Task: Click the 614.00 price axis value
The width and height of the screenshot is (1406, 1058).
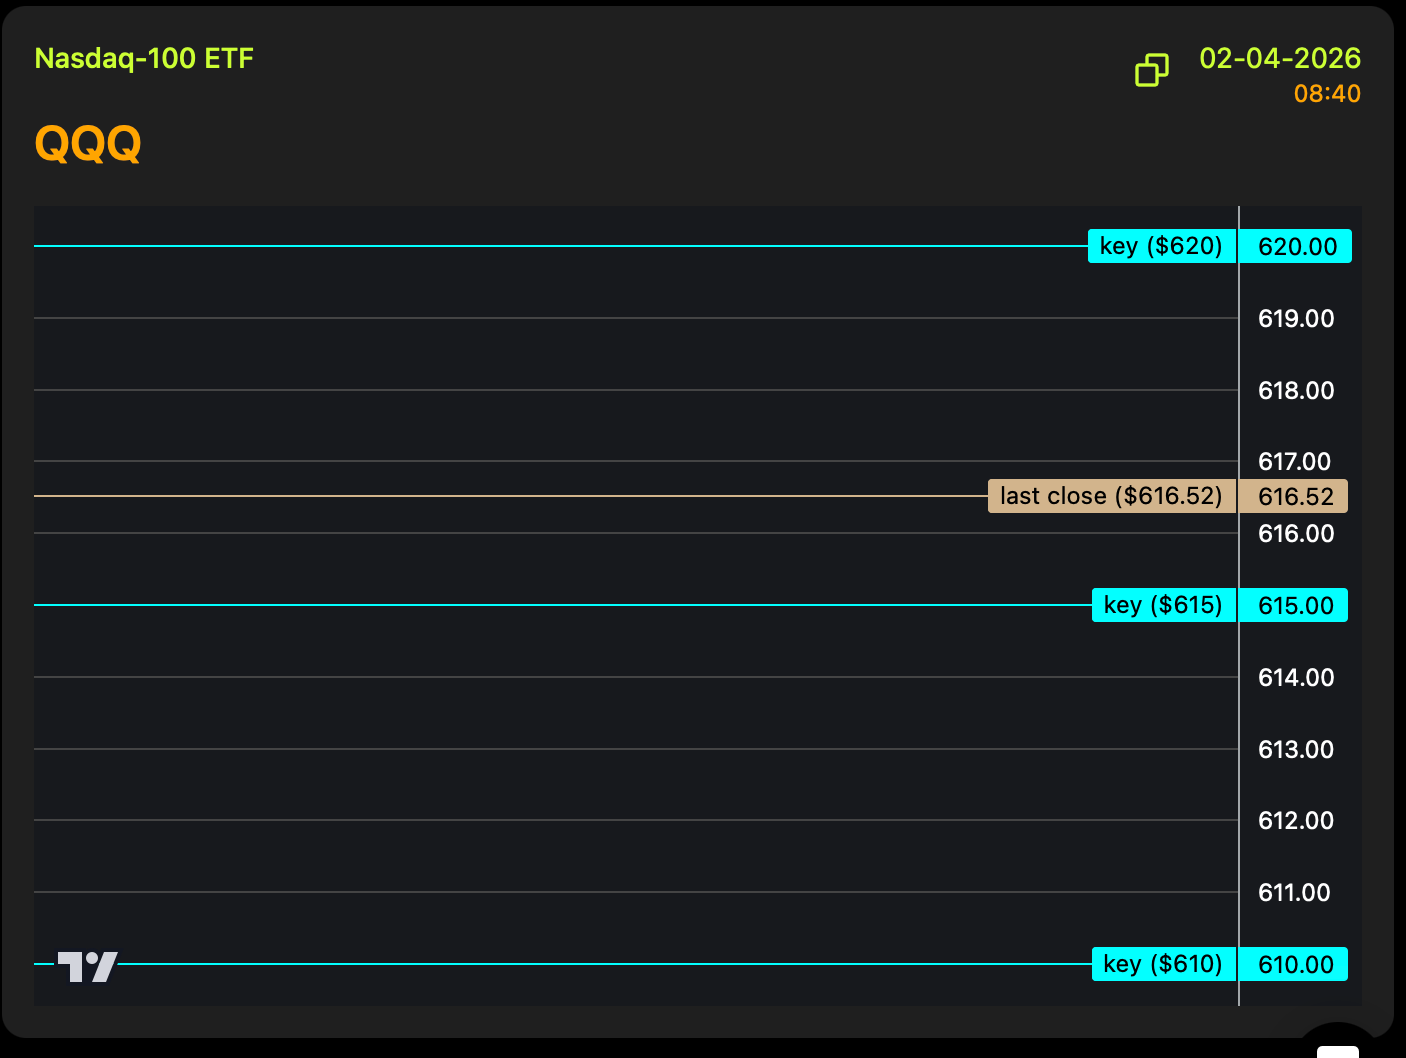Action: point(1295,677)
